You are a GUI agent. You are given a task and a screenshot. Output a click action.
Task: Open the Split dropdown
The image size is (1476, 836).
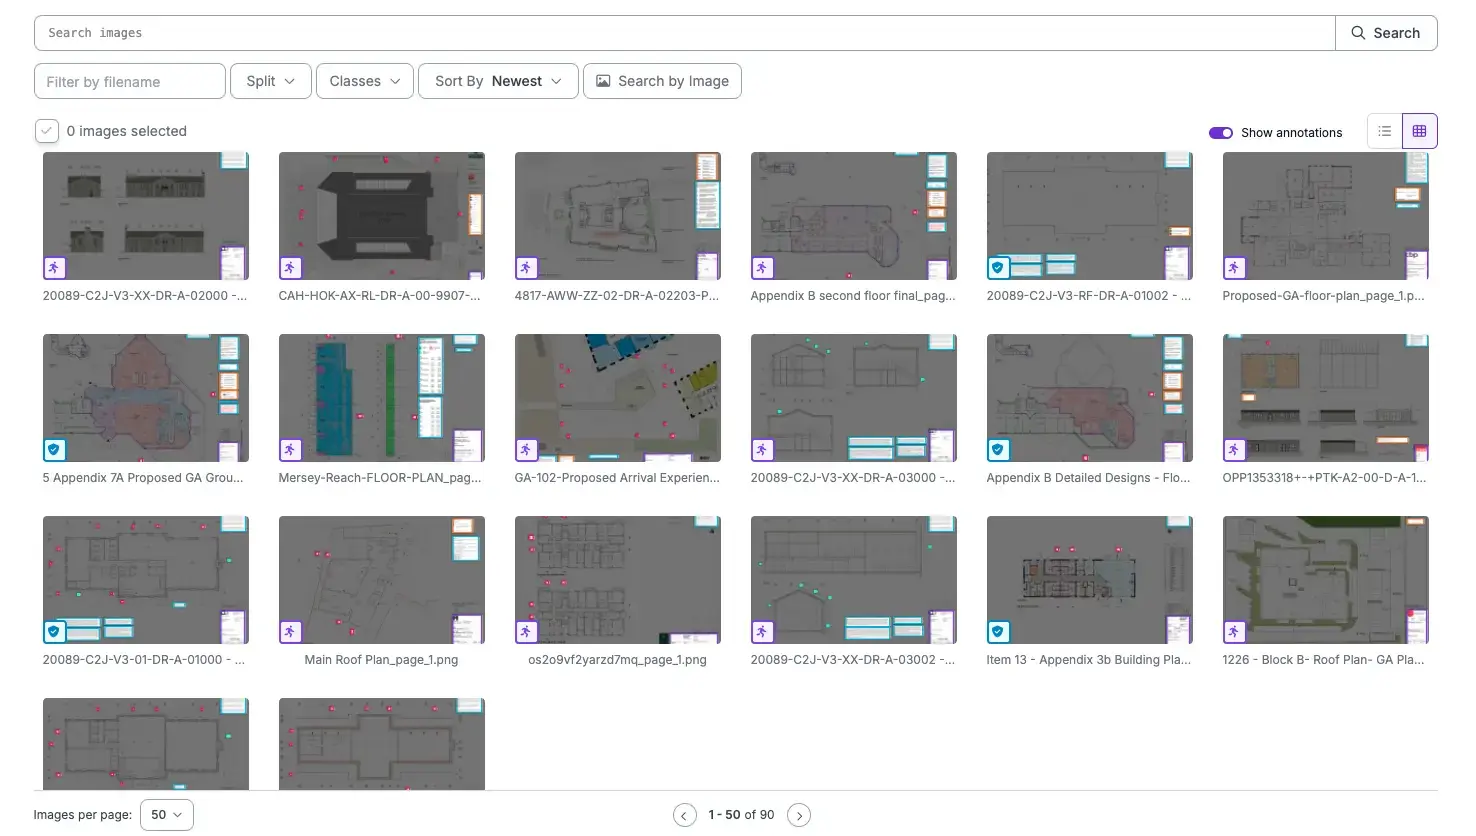pos(271,81)
